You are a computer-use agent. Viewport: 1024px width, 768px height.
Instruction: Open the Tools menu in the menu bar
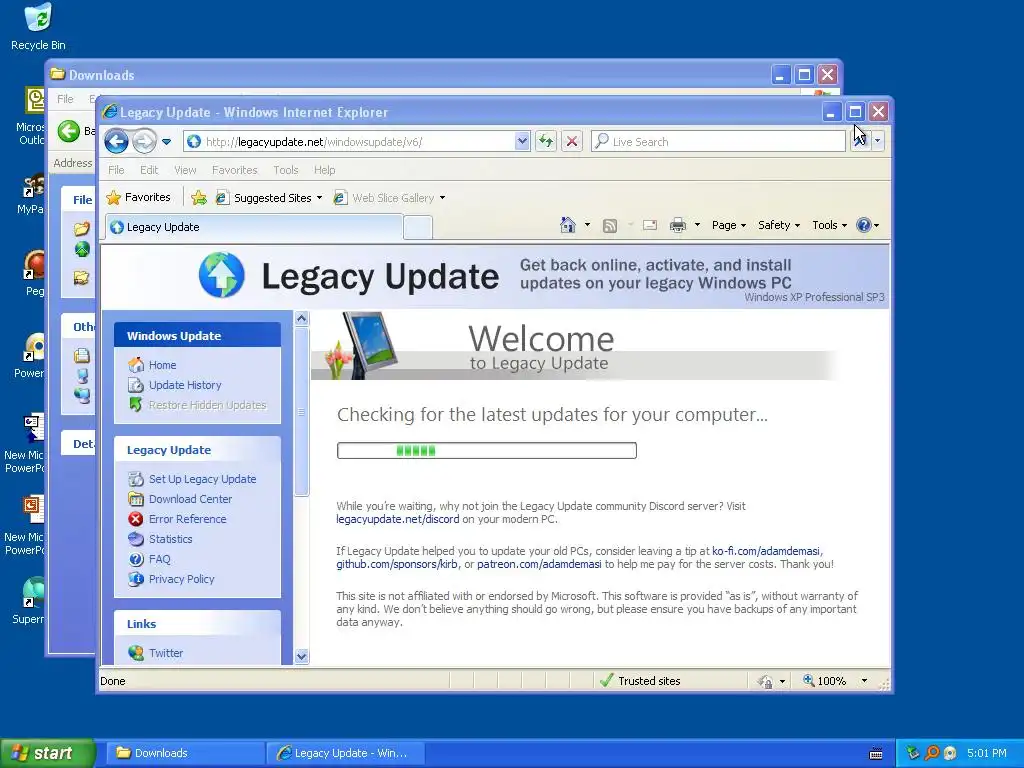click(285, 170)
